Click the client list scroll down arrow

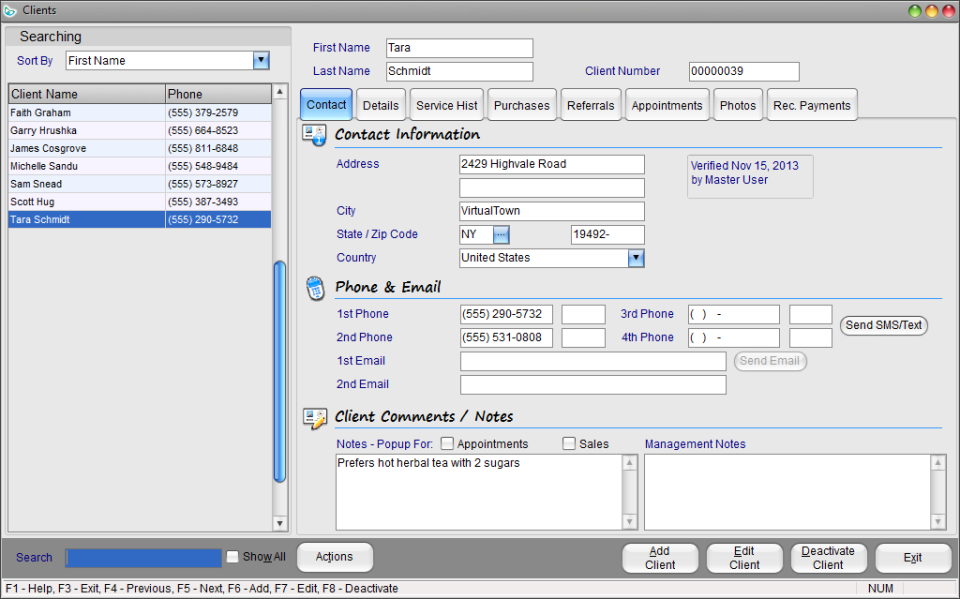[280, 524]
